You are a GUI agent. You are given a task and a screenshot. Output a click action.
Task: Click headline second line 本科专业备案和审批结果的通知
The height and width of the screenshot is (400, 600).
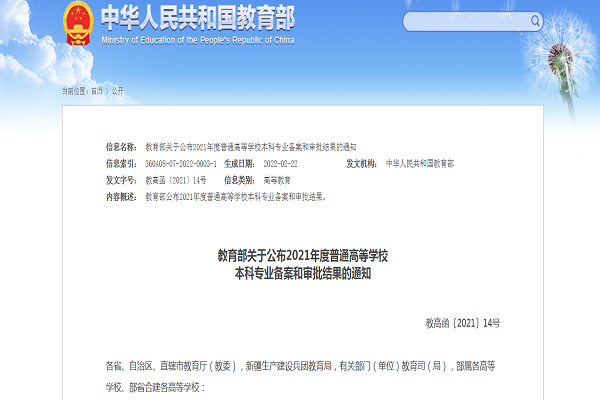click(x=303, y=273)
